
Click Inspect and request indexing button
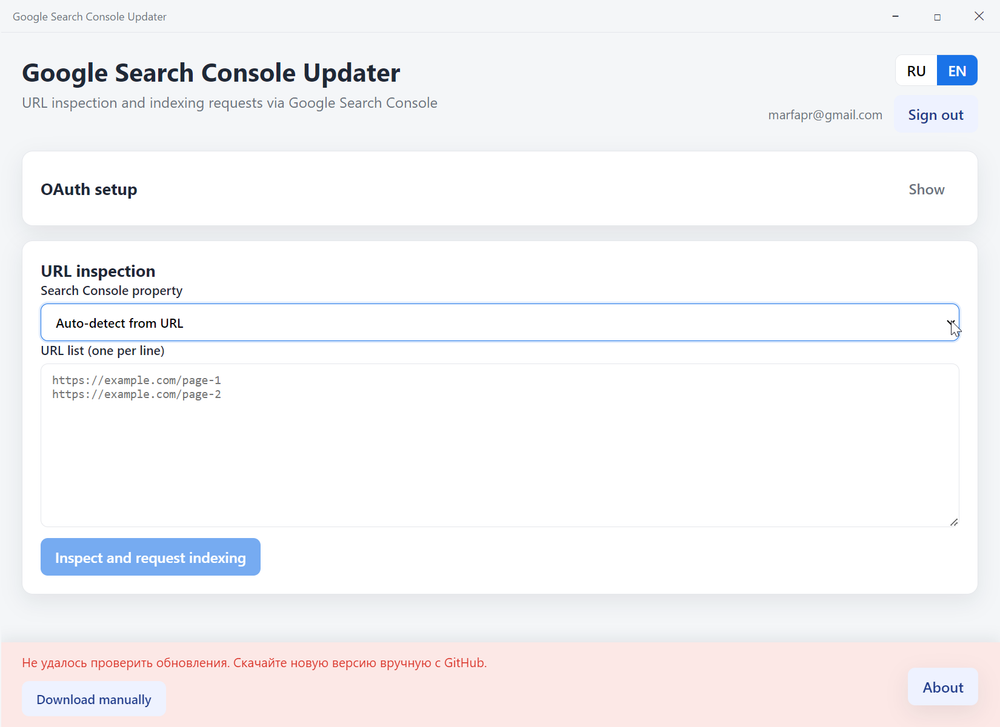pyautogui.click(x=151, y=557)
